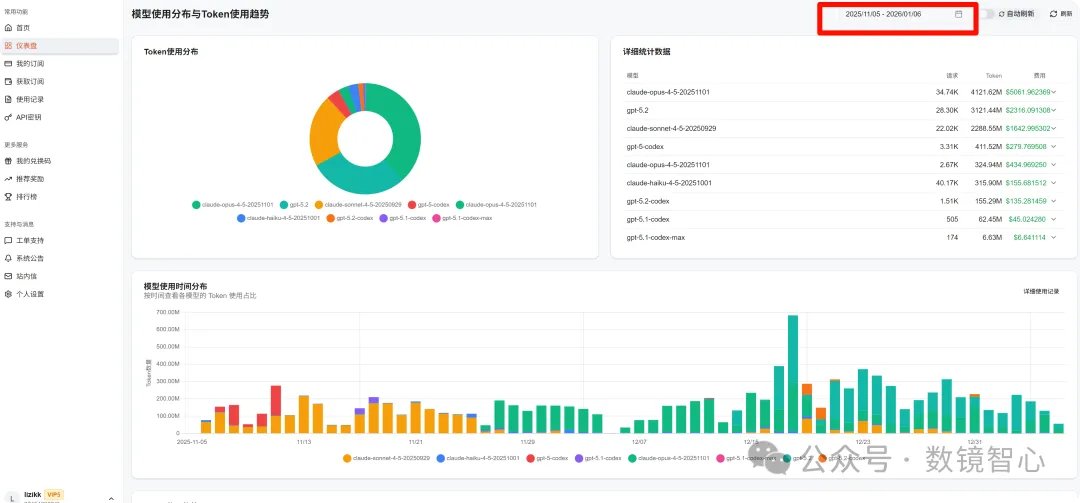
Task: Open 排行榜 trophy icon entry
Action: pyautogui.click(x=8, y=196)
